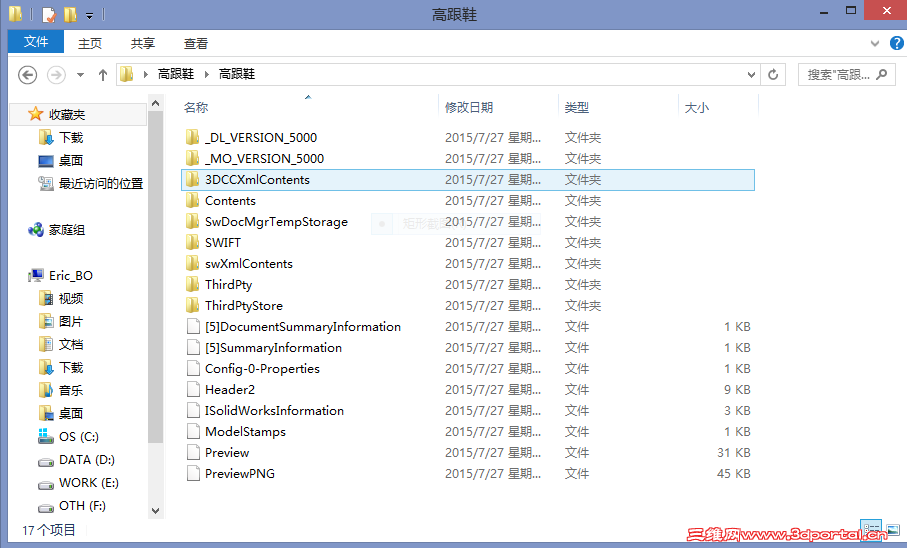Select the 3DCCXmlContents folder
Viewport: 907px width, 548px height.
[x=467, y=179]
